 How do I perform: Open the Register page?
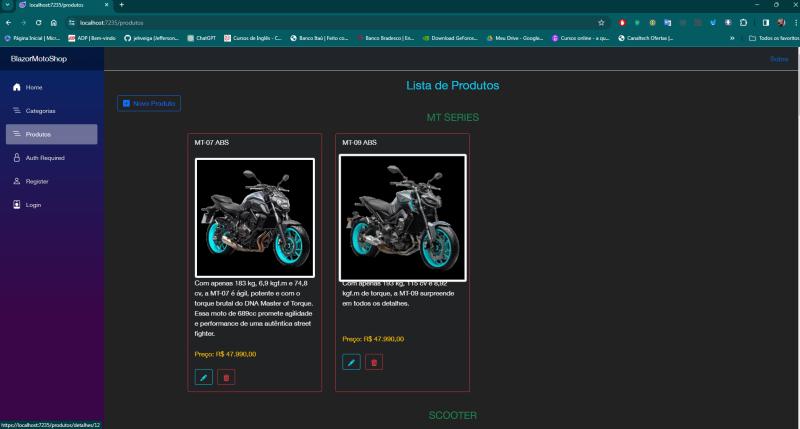pyautogui.click(x=51, y=181)
